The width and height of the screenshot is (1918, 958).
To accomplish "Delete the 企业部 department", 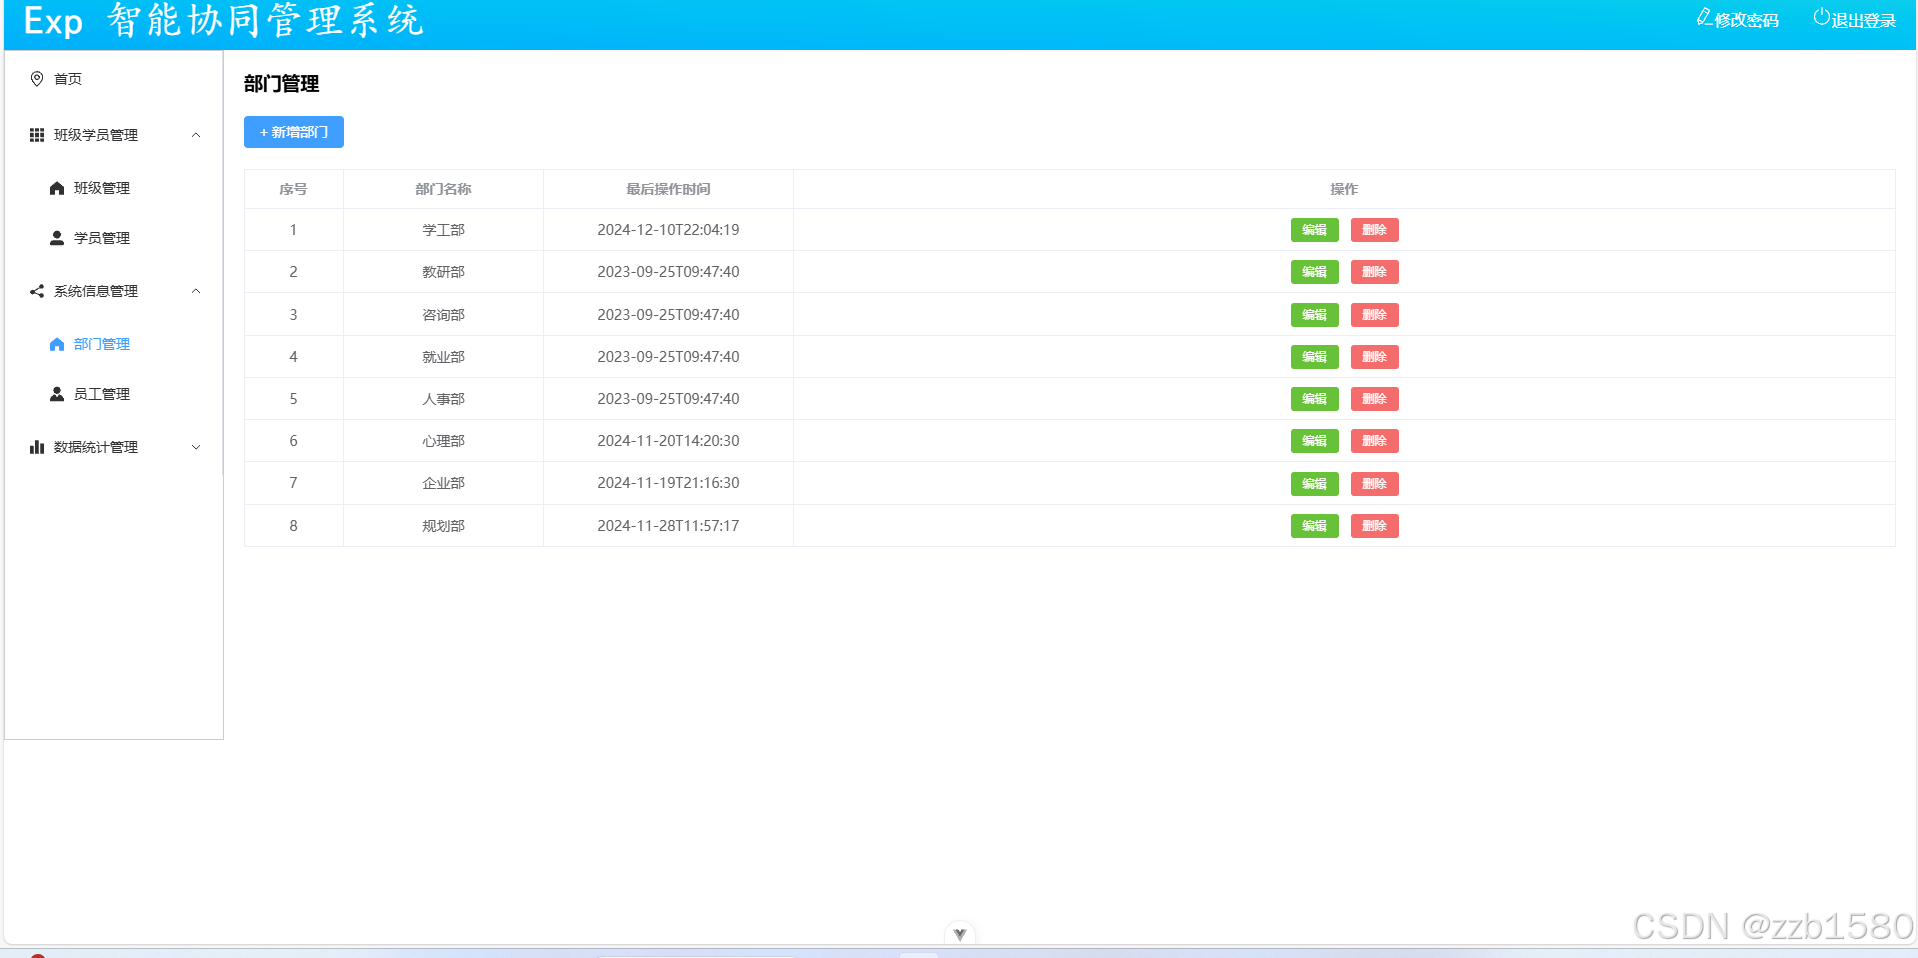I will (1374, 484).
